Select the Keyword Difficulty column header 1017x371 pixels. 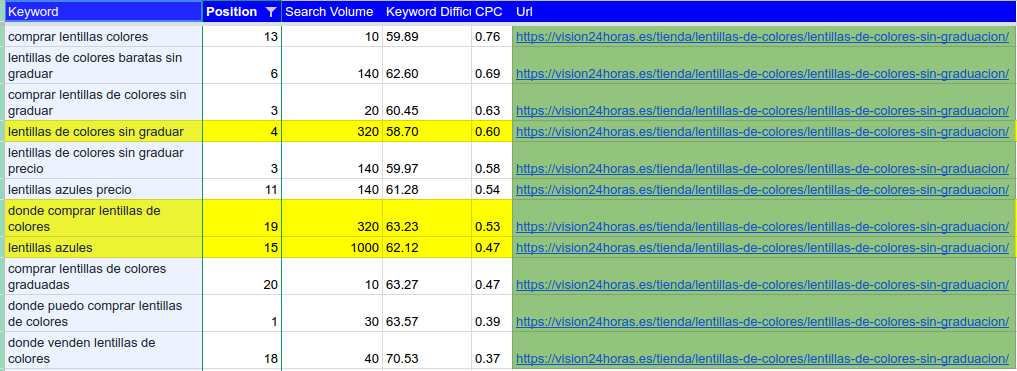click(427, 12)
